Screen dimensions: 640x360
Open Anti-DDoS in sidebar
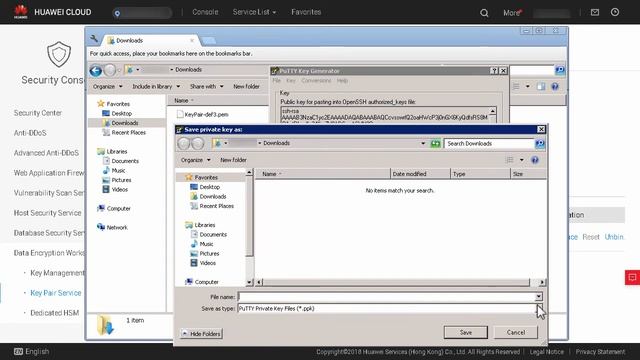point(30,133)
